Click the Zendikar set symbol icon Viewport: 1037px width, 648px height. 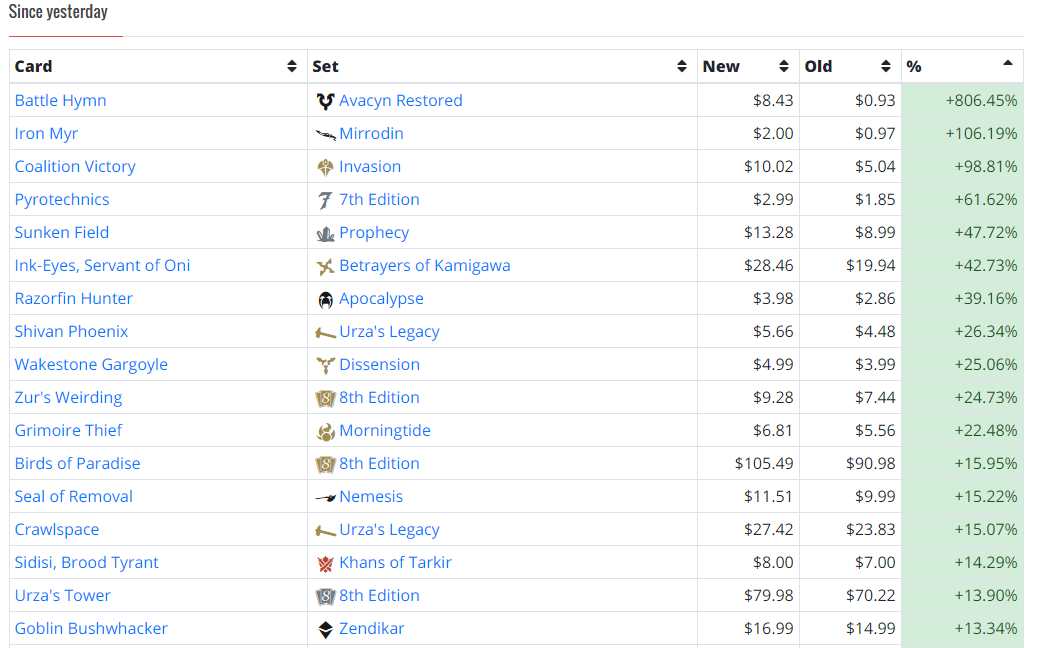click(325, 629)
